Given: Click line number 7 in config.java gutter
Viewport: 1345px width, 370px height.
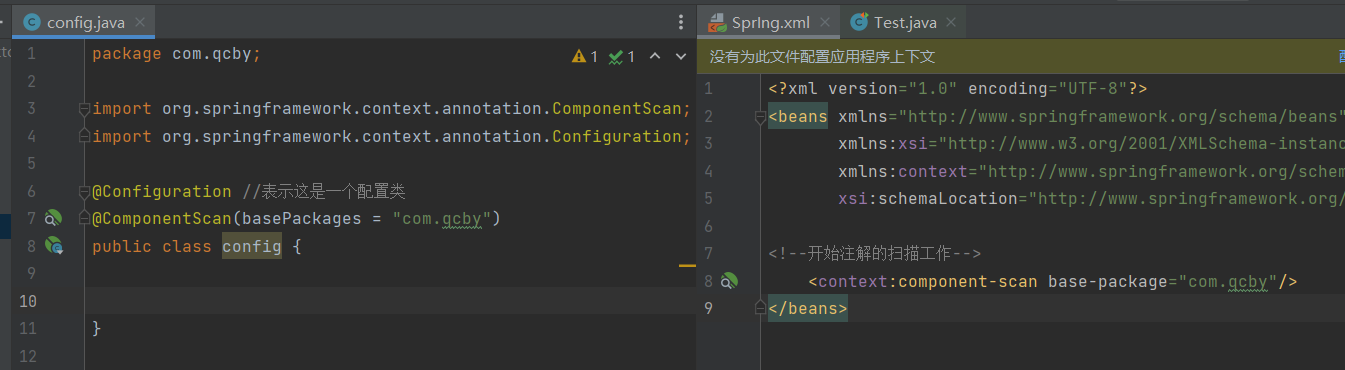Looking at the screenshot, I should (31, 218).
